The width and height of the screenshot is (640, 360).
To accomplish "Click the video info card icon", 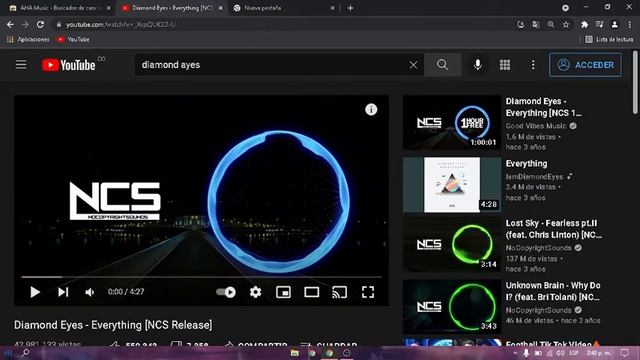I will 371,109.
